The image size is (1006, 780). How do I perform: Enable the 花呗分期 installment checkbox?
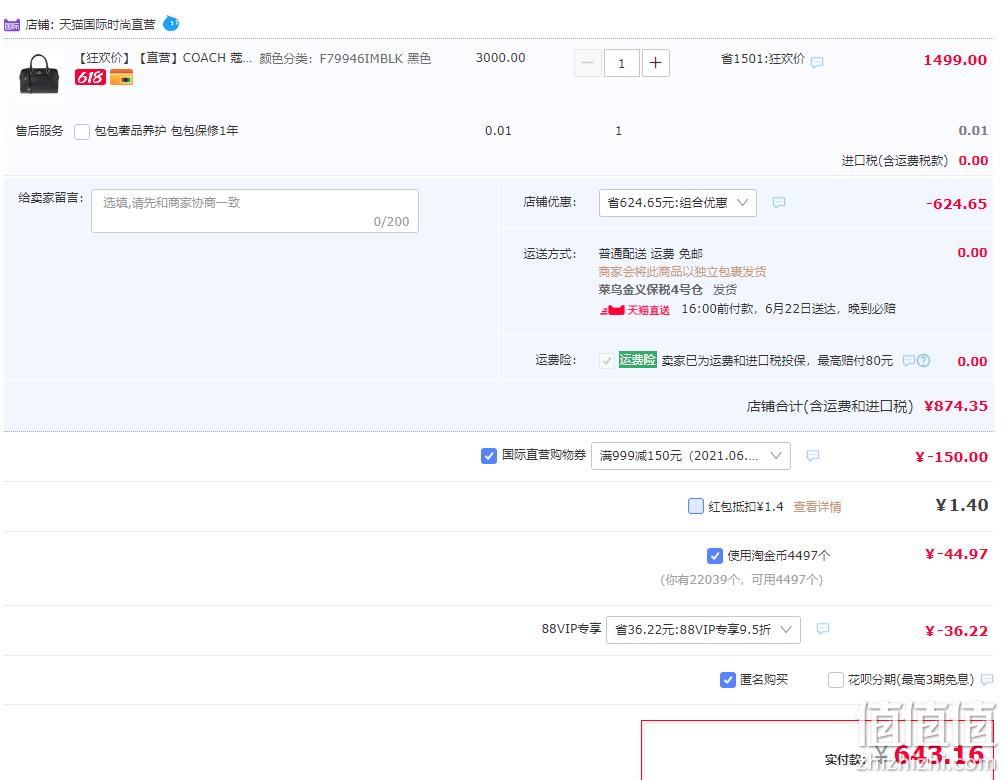tap(836, 680)
